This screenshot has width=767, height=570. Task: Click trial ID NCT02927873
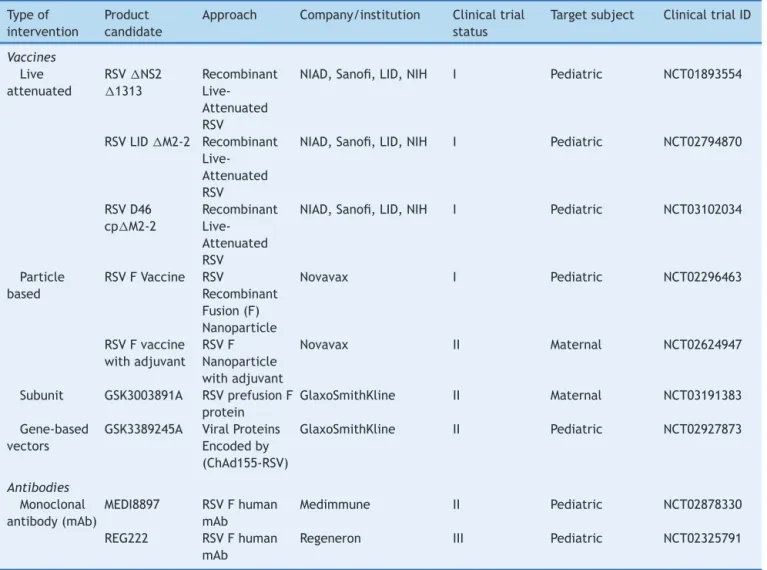pyautogui.click(x=702, y=429)
